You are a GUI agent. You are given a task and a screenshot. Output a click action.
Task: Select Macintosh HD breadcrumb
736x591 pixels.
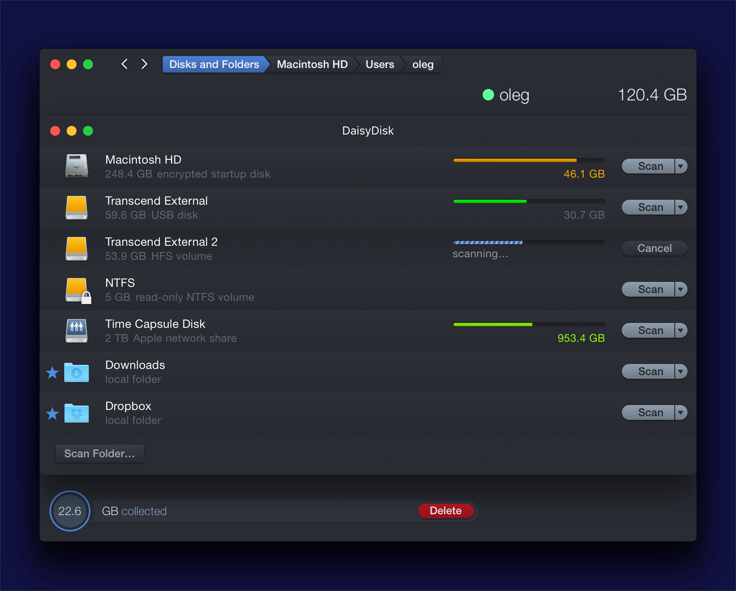click(312, 64)
